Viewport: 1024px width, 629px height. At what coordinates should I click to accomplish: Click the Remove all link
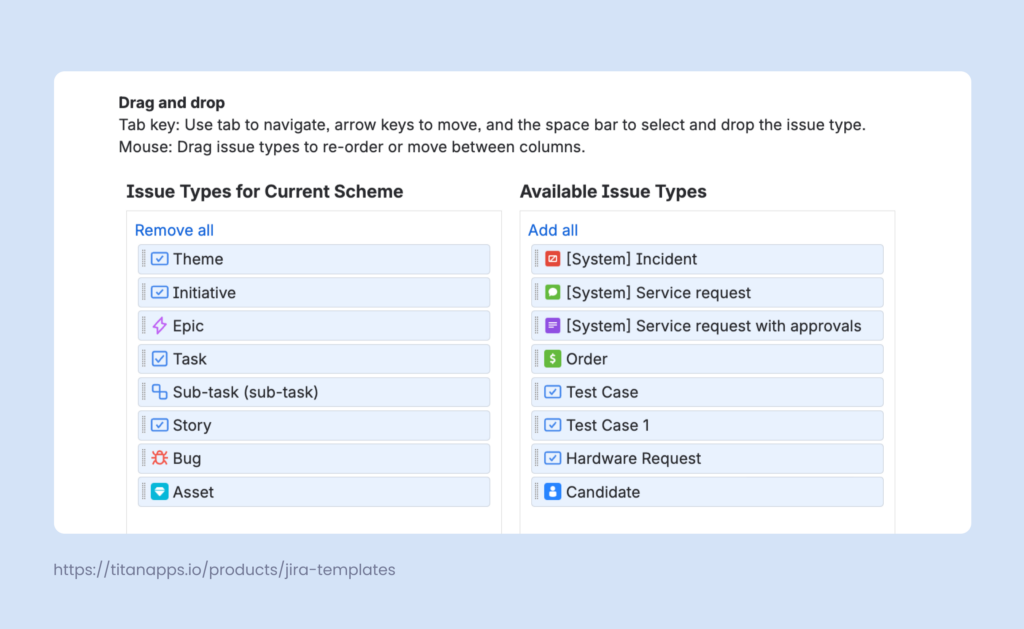(174, 230)
